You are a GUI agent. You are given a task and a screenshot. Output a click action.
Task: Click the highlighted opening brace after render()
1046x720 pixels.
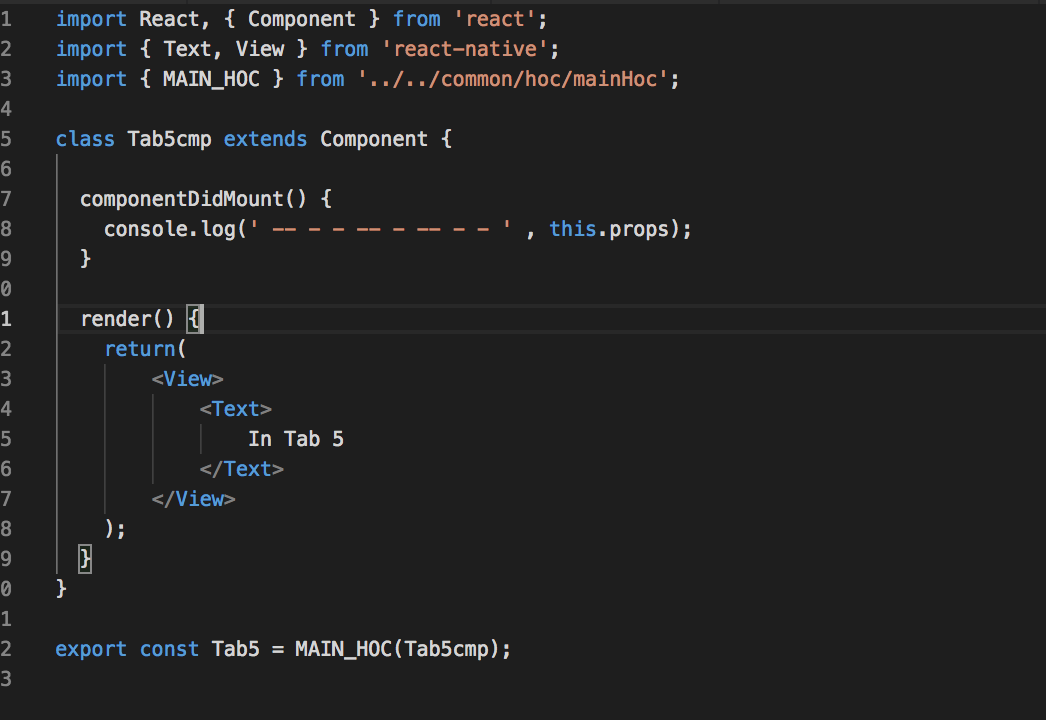click(193, 319)
